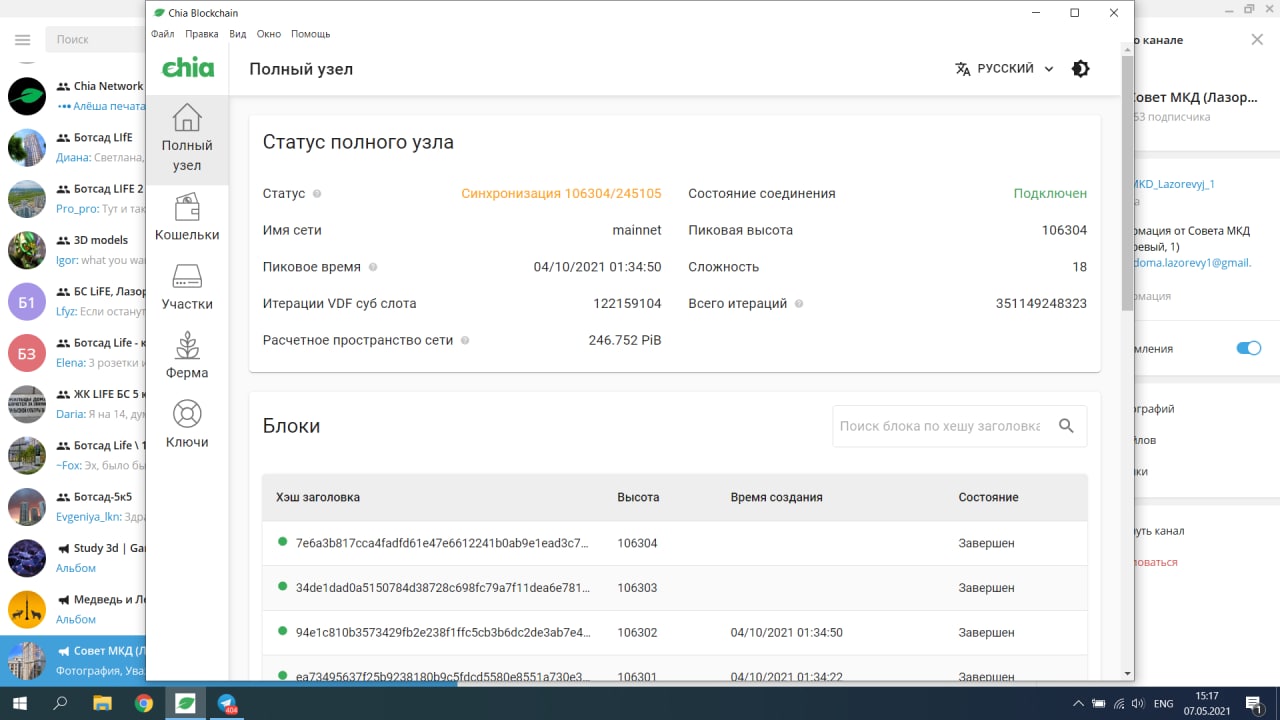Open the Кошельки wallets section

(187, 219)
